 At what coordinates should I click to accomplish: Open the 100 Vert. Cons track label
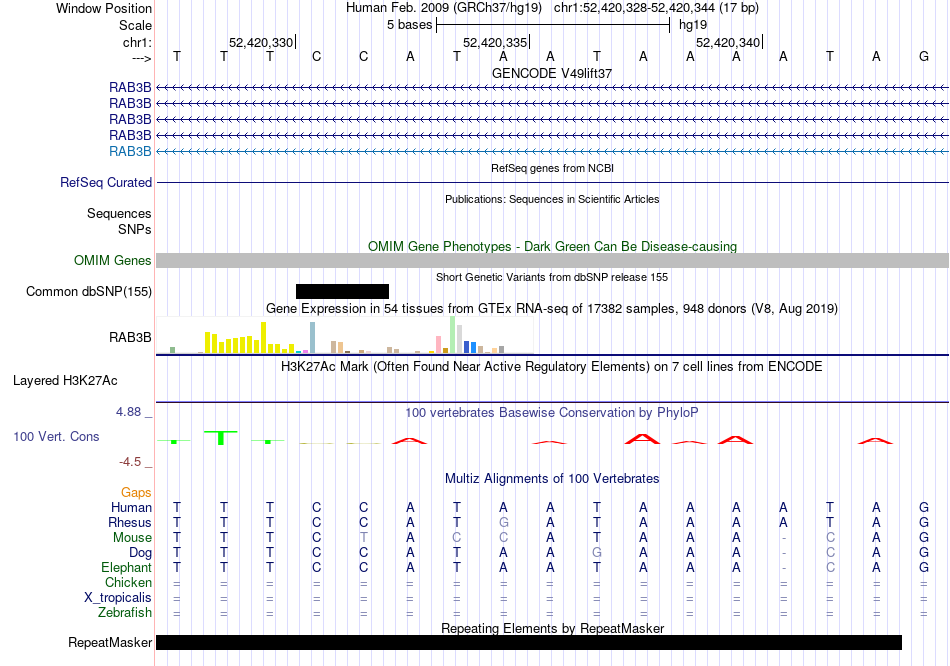[56, 436]
